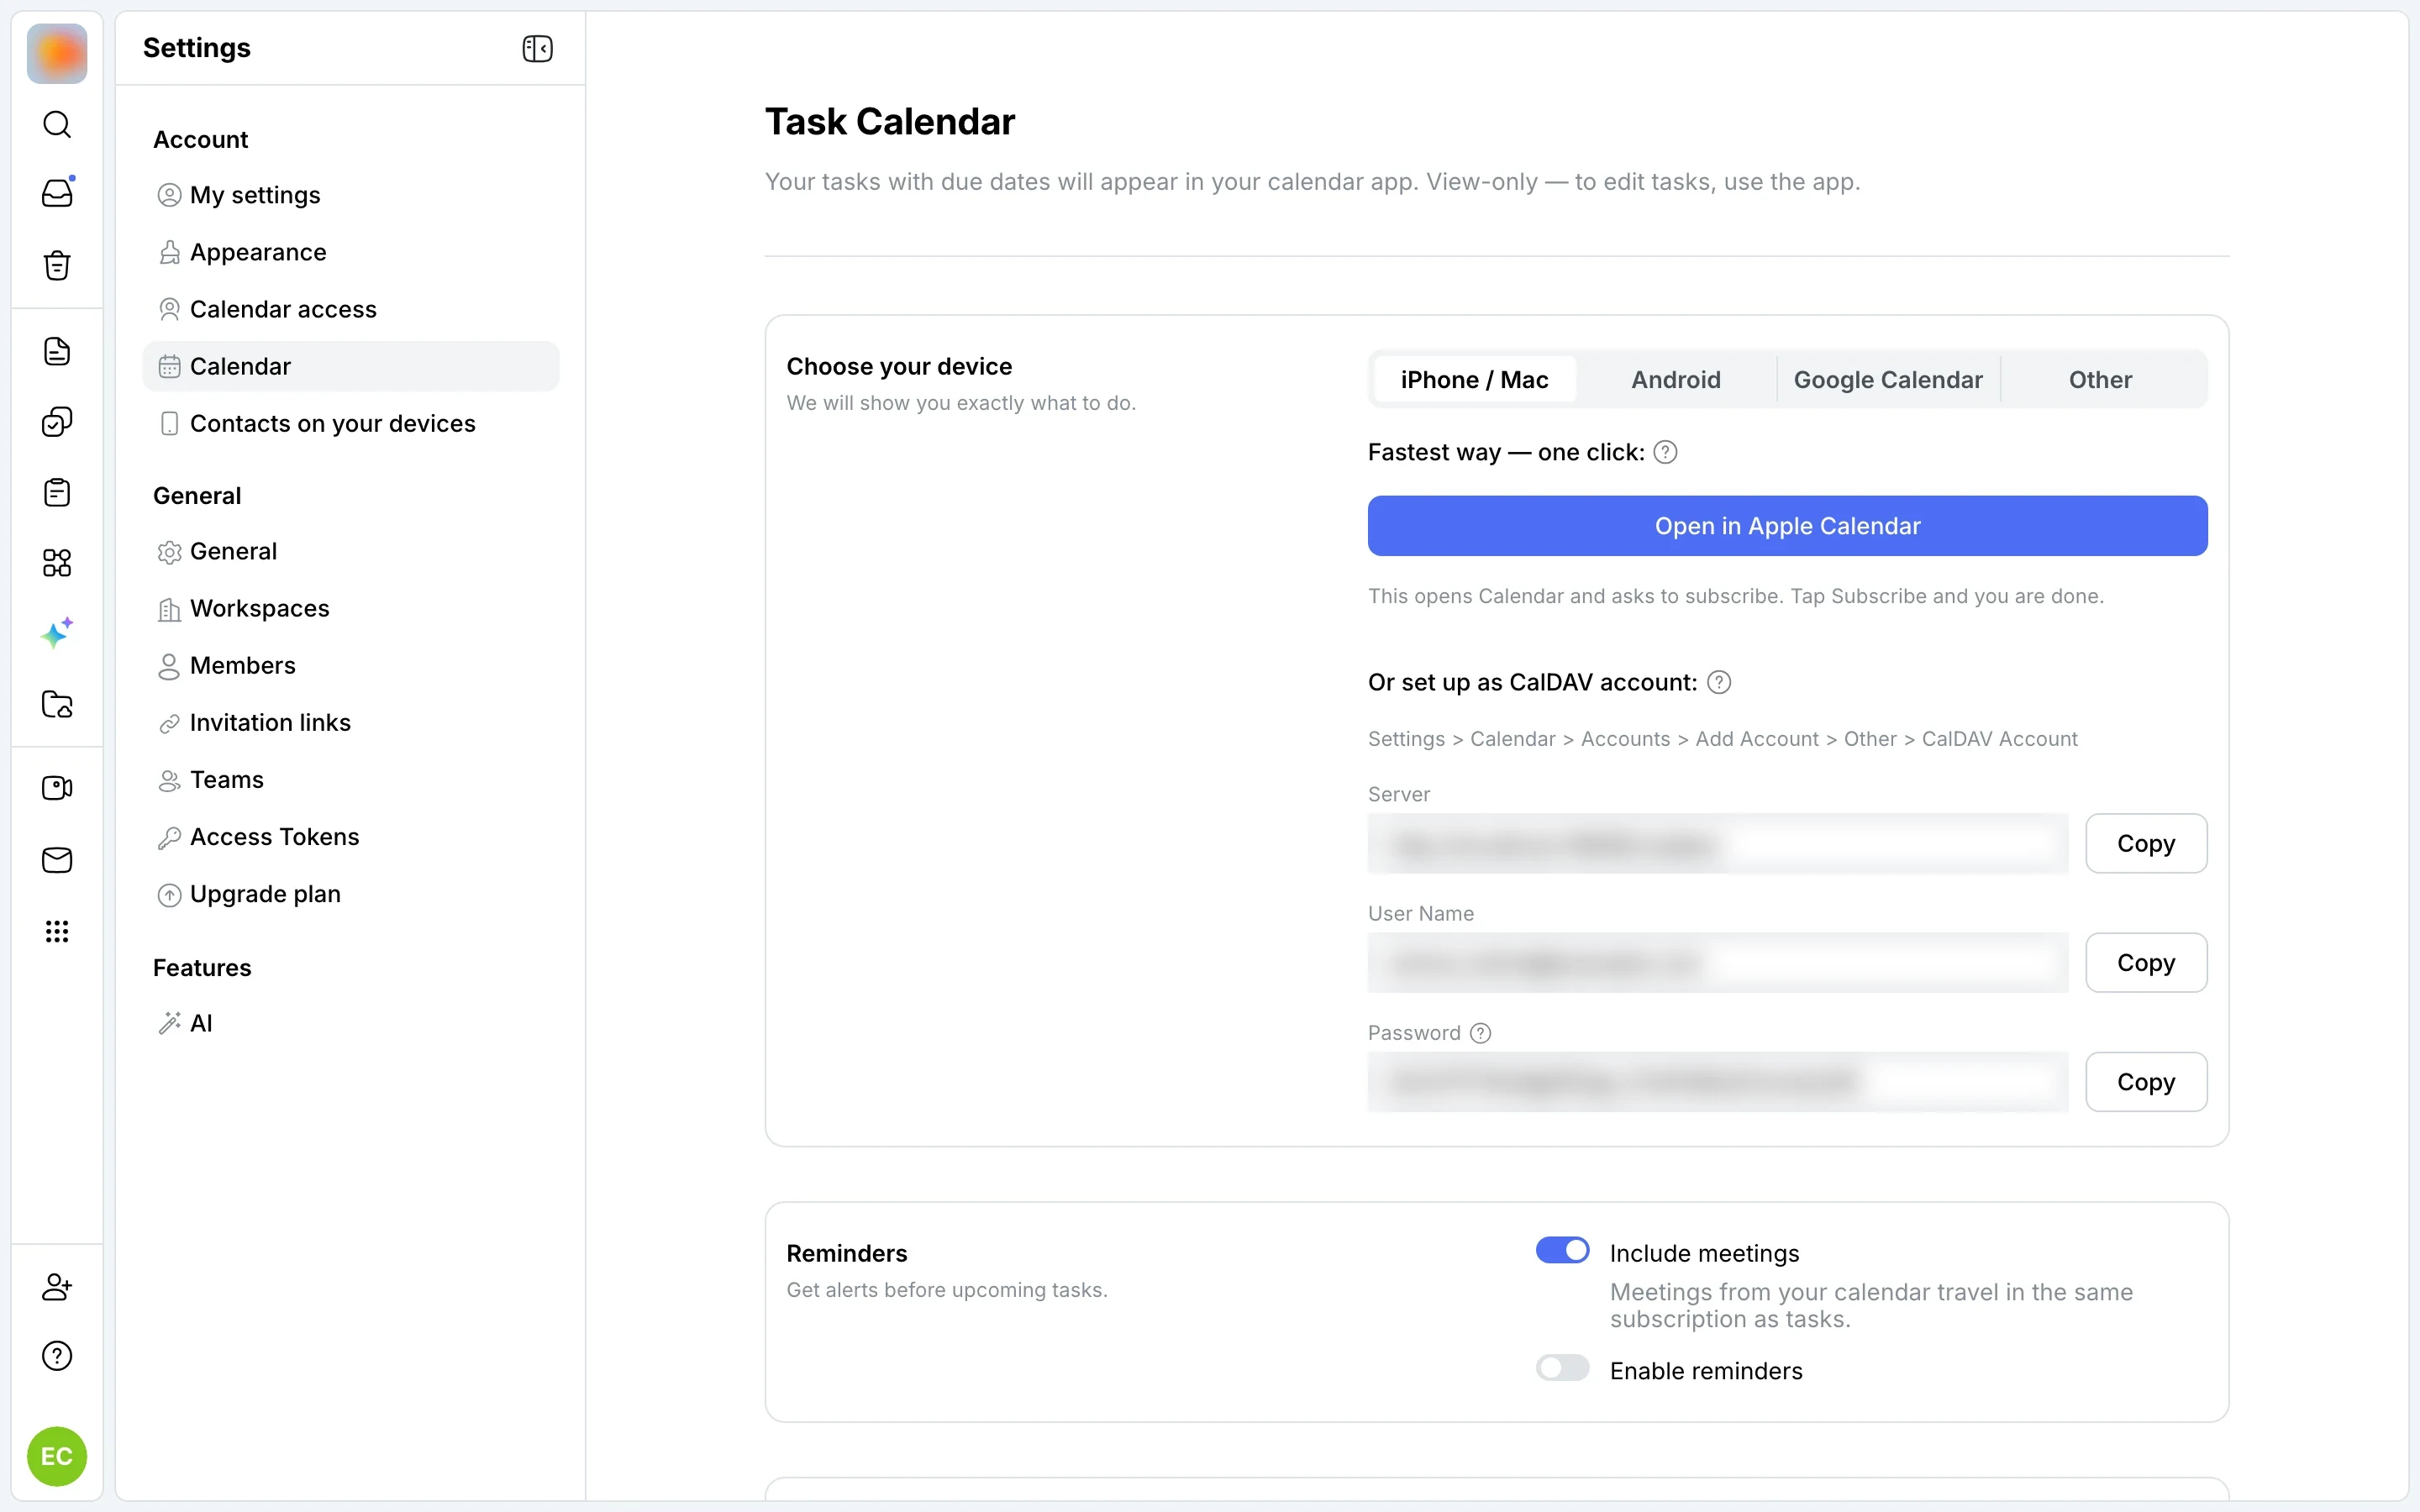Click the User Name input field

[x=1717, y=962]
